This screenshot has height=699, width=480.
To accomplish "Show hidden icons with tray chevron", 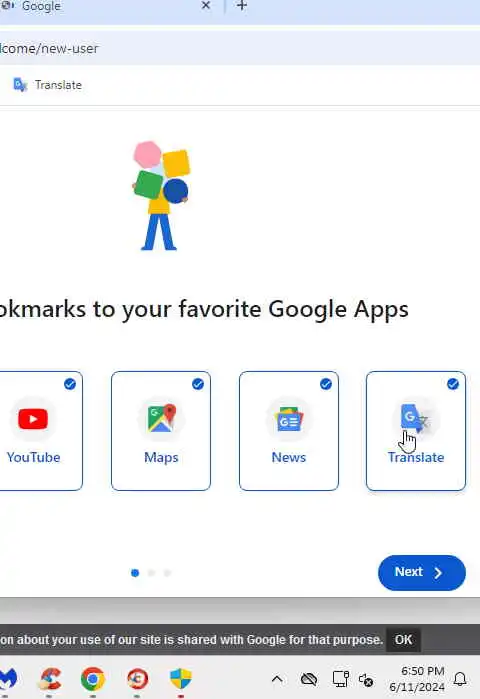I will click(x=277, y=679).
